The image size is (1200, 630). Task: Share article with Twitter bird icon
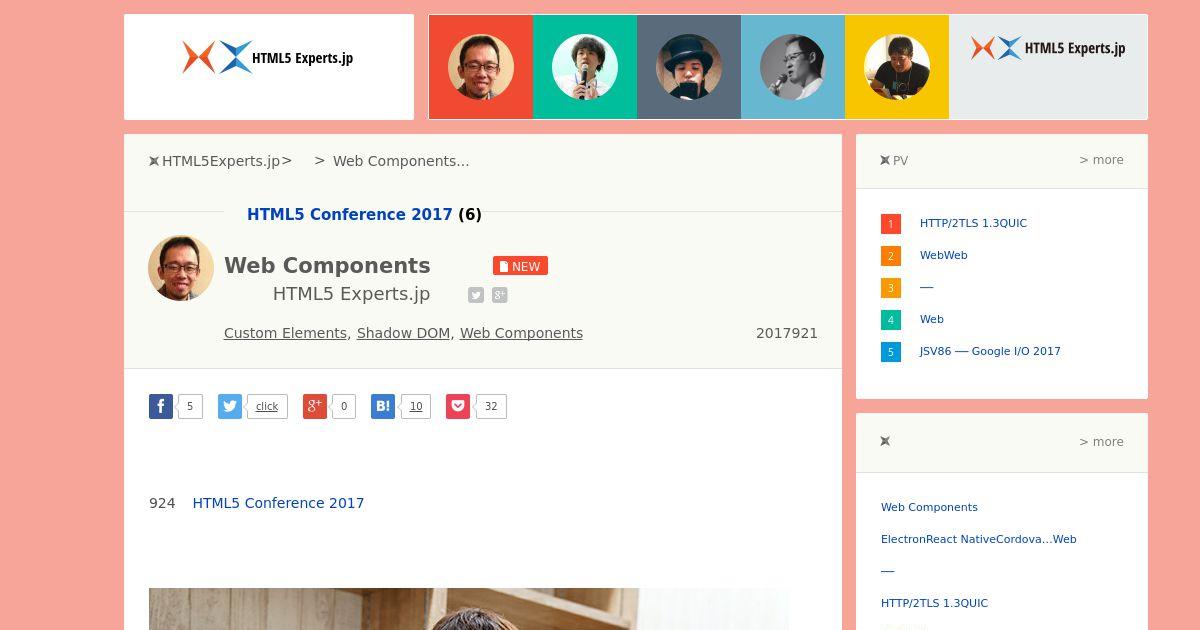pyautogui.click(x=230, y=406)
